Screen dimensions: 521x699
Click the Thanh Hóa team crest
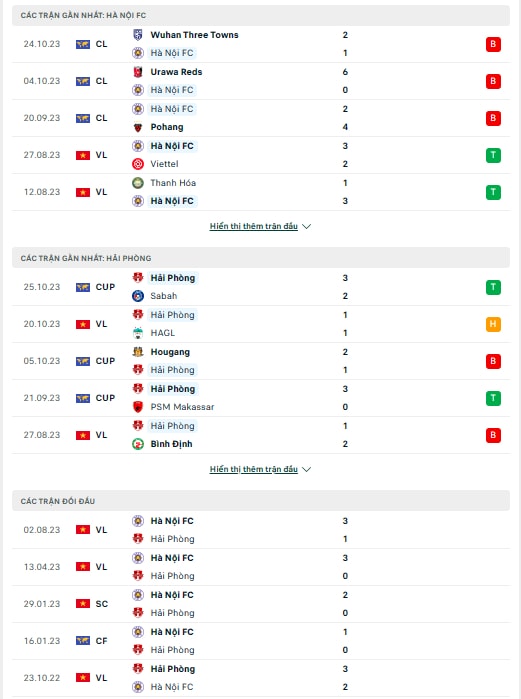138,183
